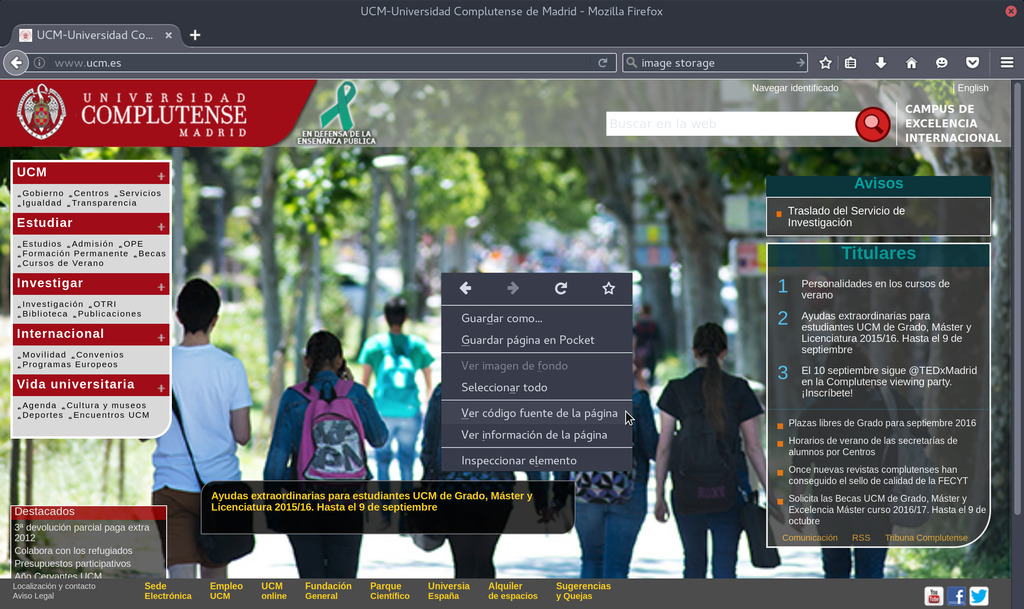Switch to the UCM-Universidad Complutense tab
The image size is (1024, 609).
click(95, 35)
